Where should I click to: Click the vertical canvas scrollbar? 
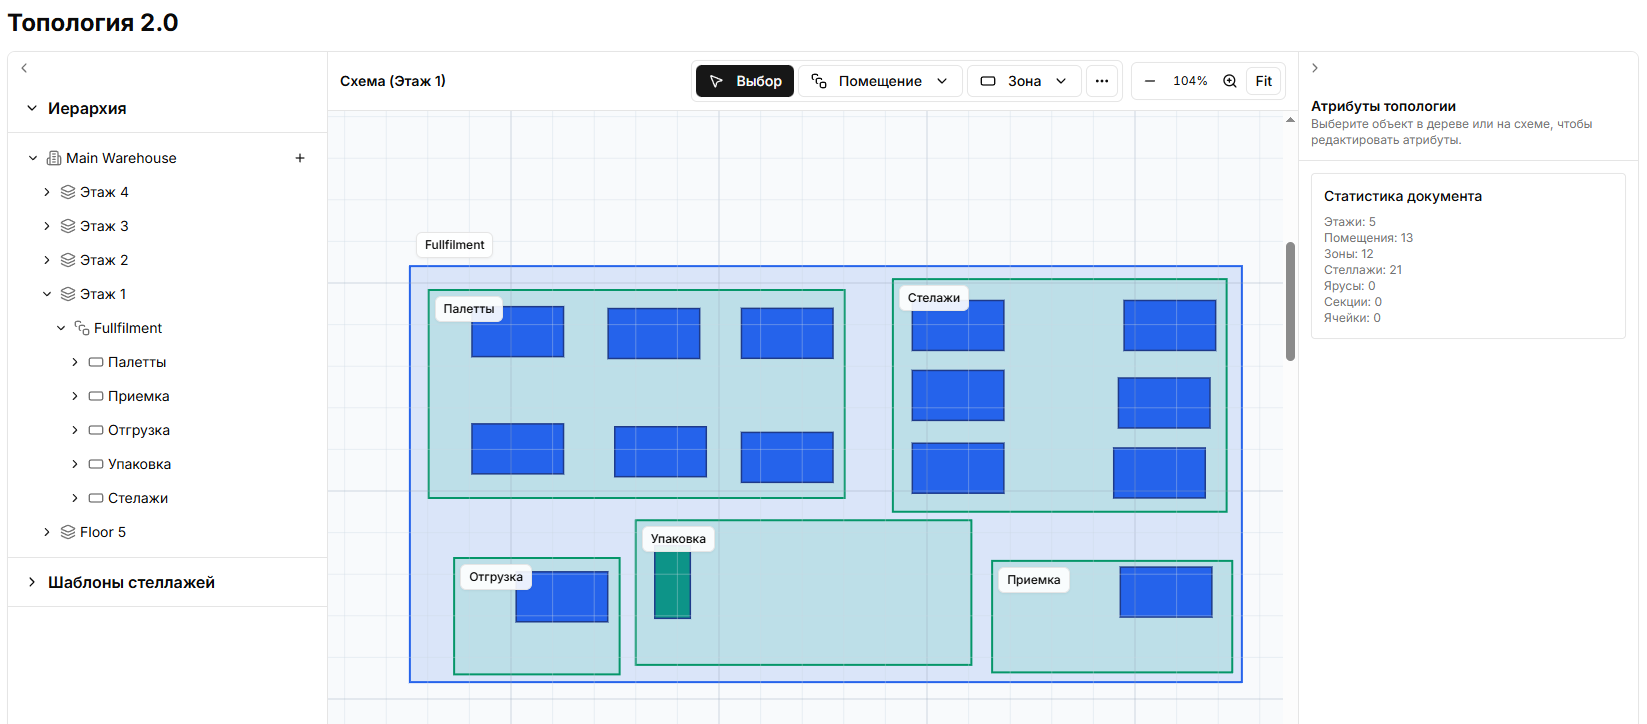coord(1290,300)
